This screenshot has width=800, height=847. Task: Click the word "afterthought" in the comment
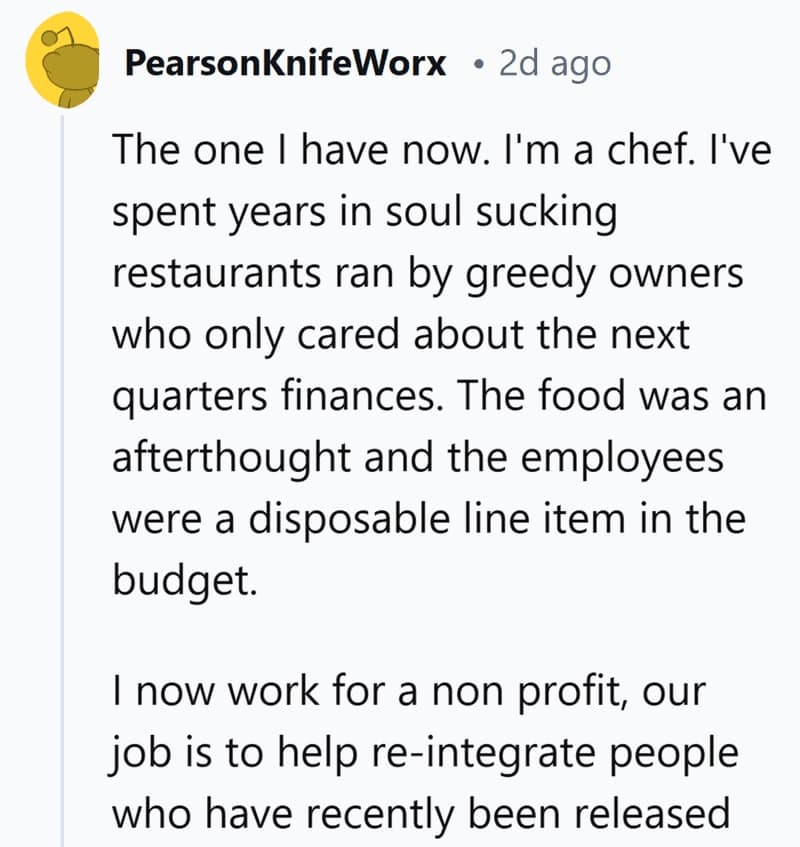point(233,458)
